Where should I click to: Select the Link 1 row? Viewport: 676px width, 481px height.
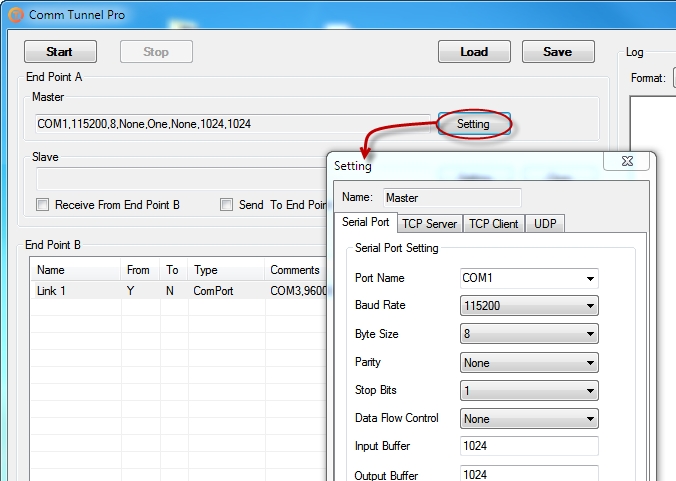pos(179,291)
